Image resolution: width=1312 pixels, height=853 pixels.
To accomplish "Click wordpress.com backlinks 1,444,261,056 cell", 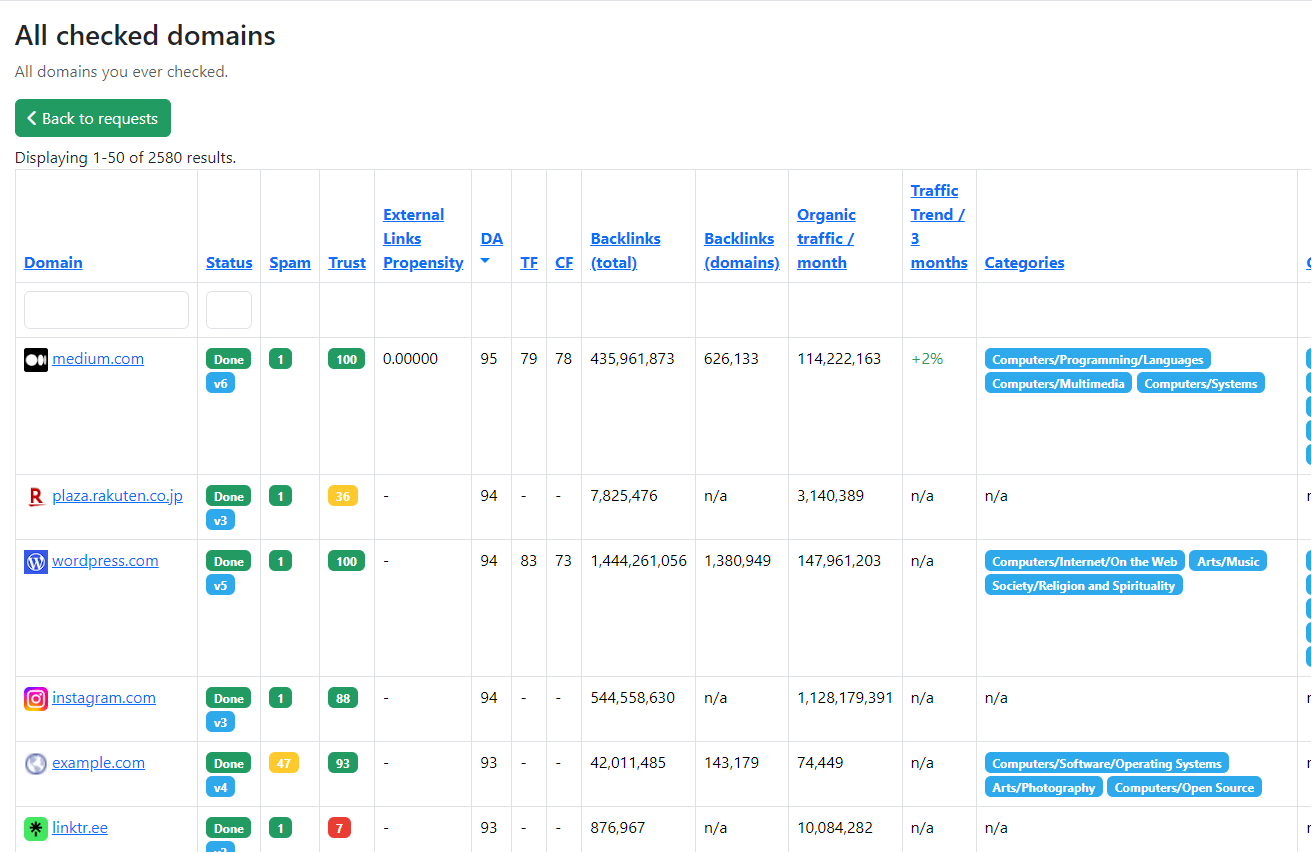I will click(x=639, y=560).
